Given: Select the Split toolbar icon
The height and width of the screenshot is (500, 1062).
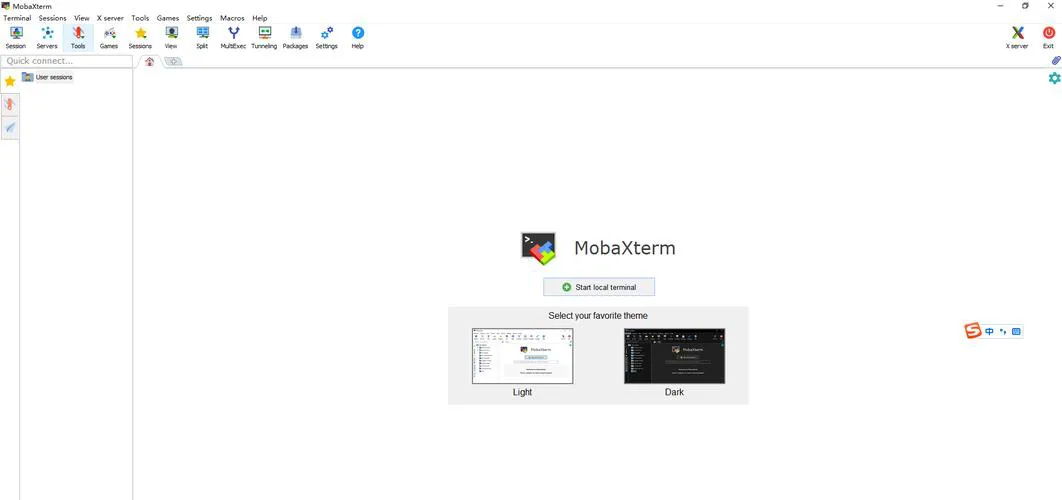Looking at the screenshot, I should click(x=202, y=37).
